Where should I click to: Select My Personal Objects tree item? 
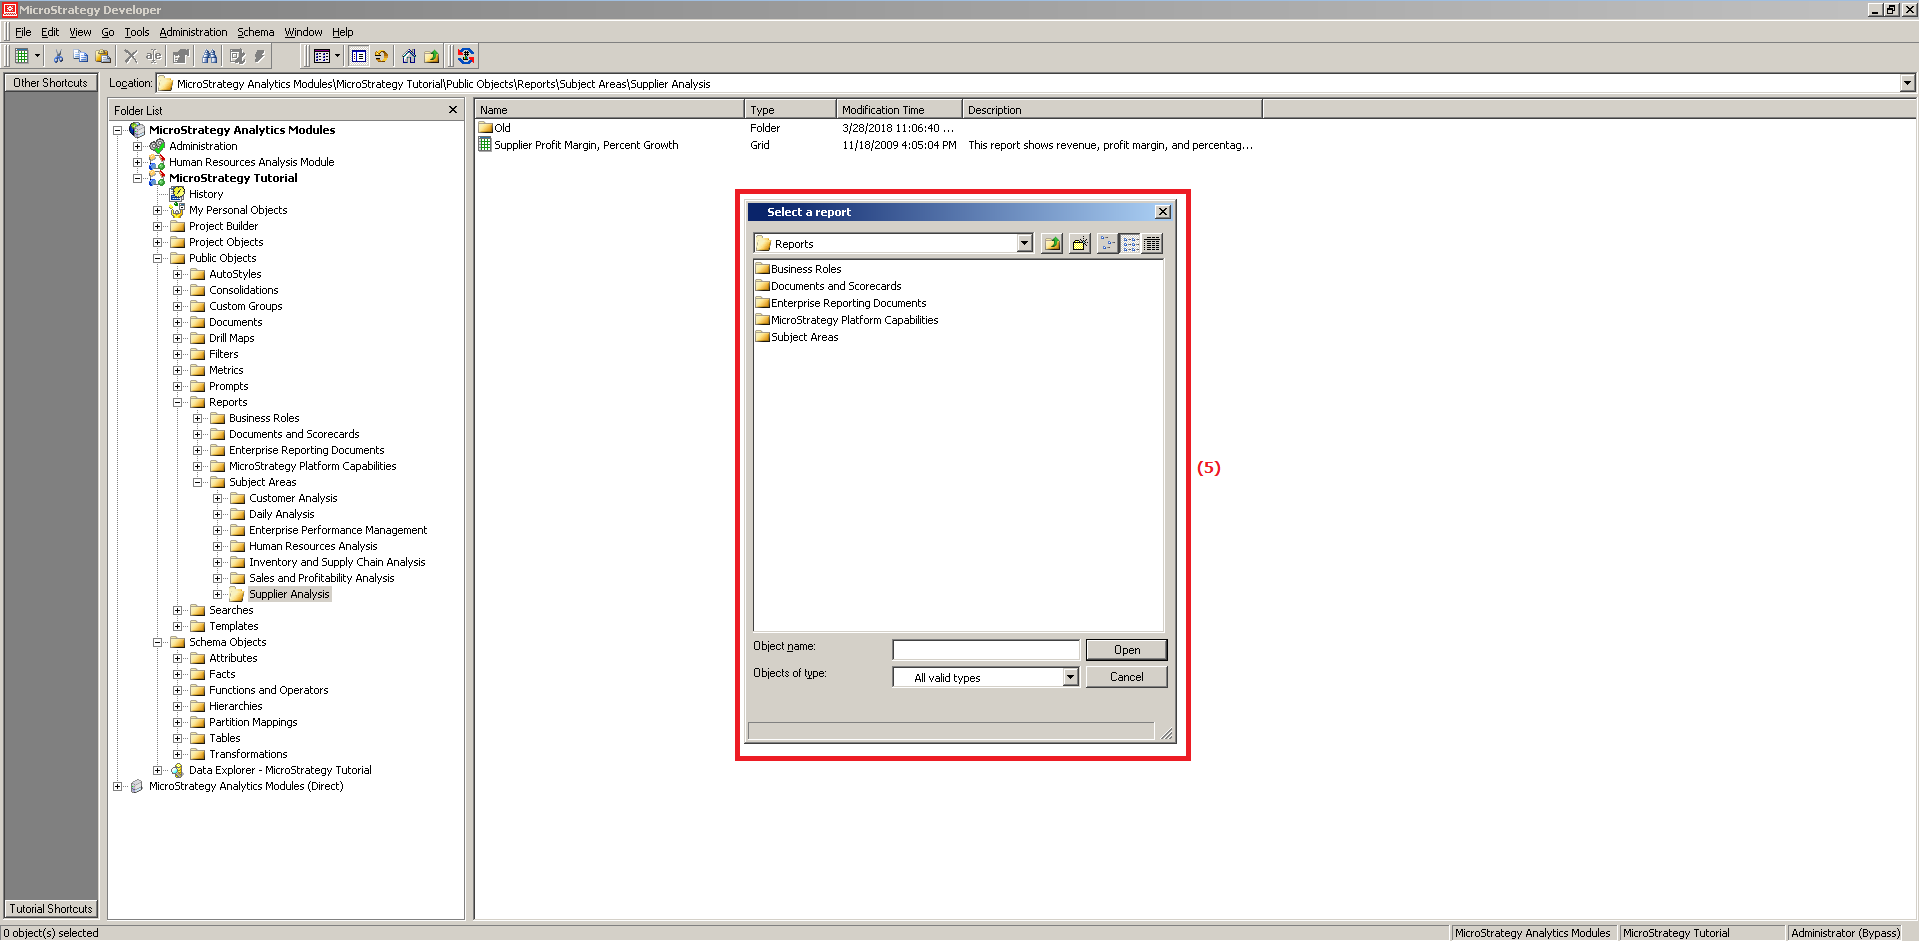tap(238, 210)
